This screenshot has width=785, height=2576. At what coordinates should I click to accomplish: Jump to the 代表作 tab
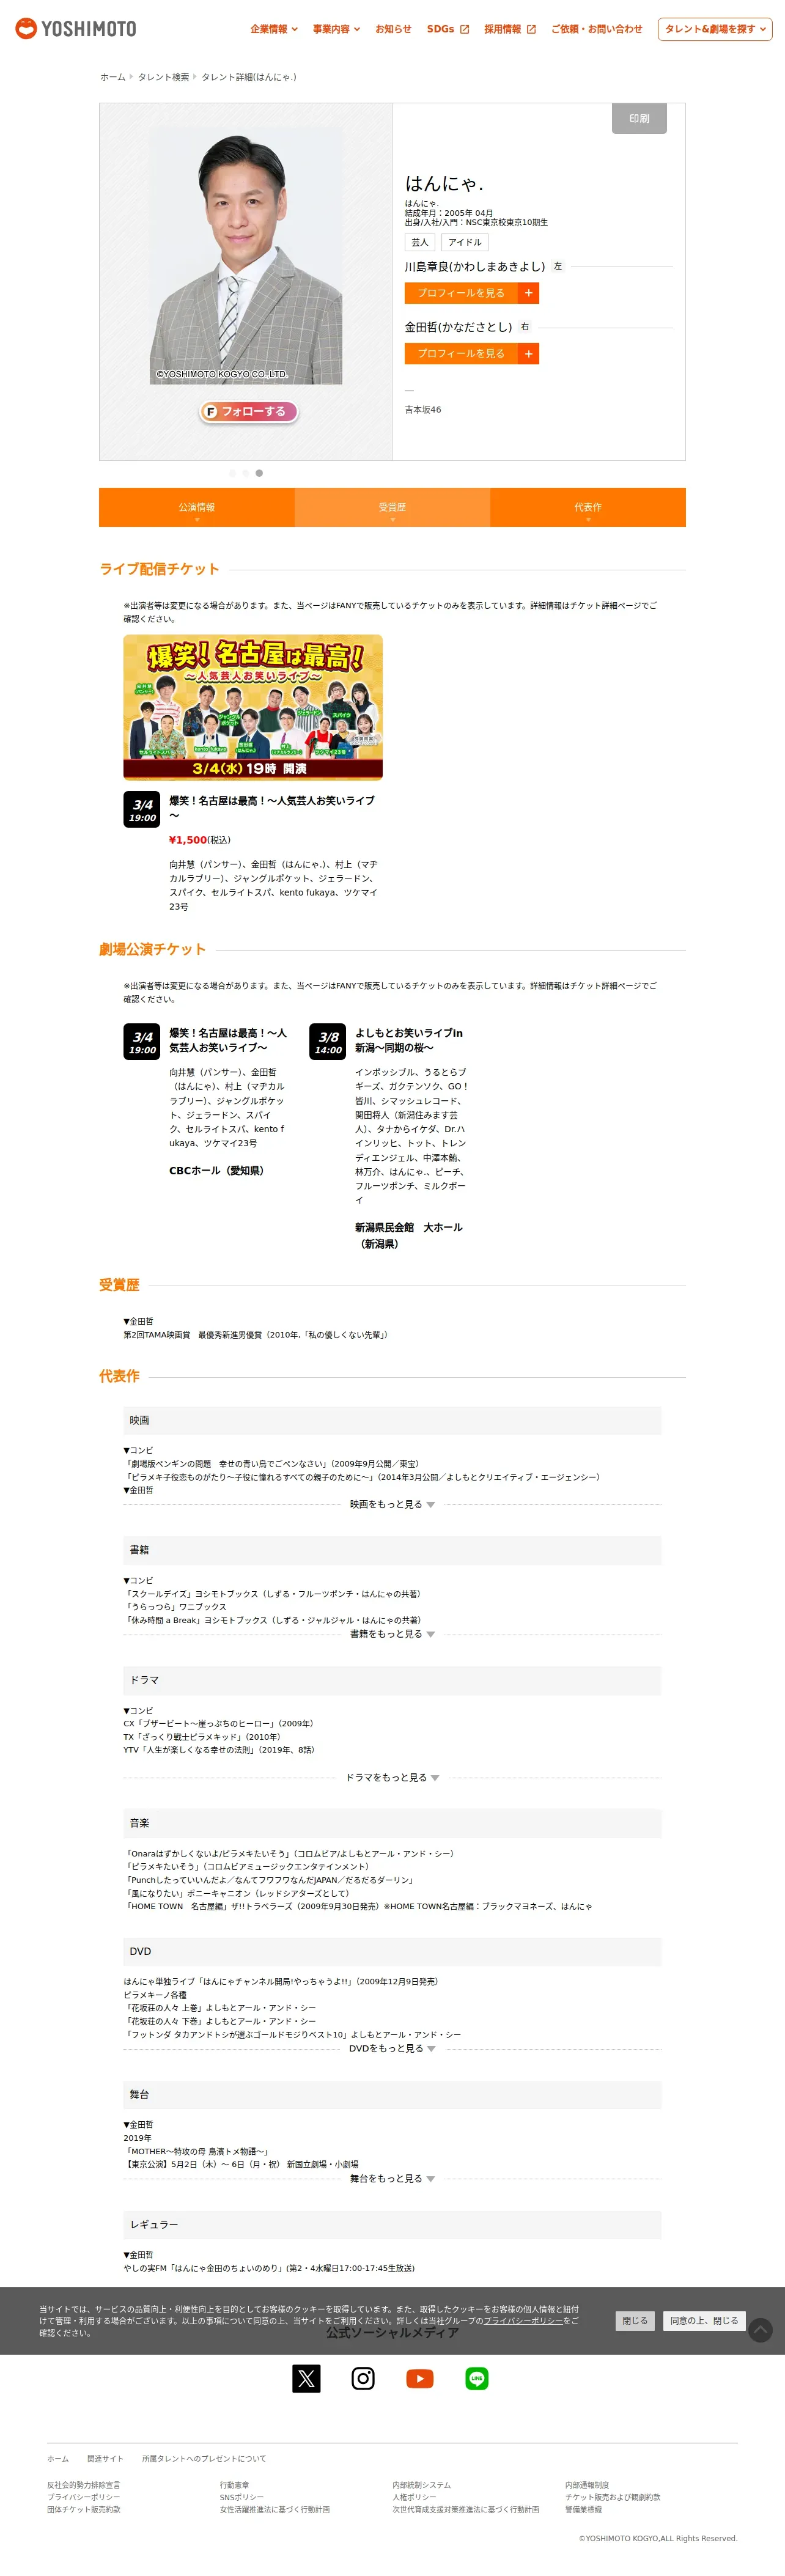[588, 507]
